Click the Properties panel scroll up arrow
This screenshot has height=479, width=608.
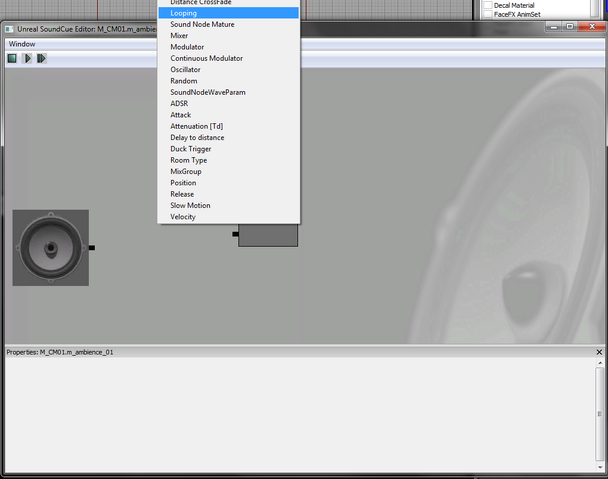coord(600,363)
